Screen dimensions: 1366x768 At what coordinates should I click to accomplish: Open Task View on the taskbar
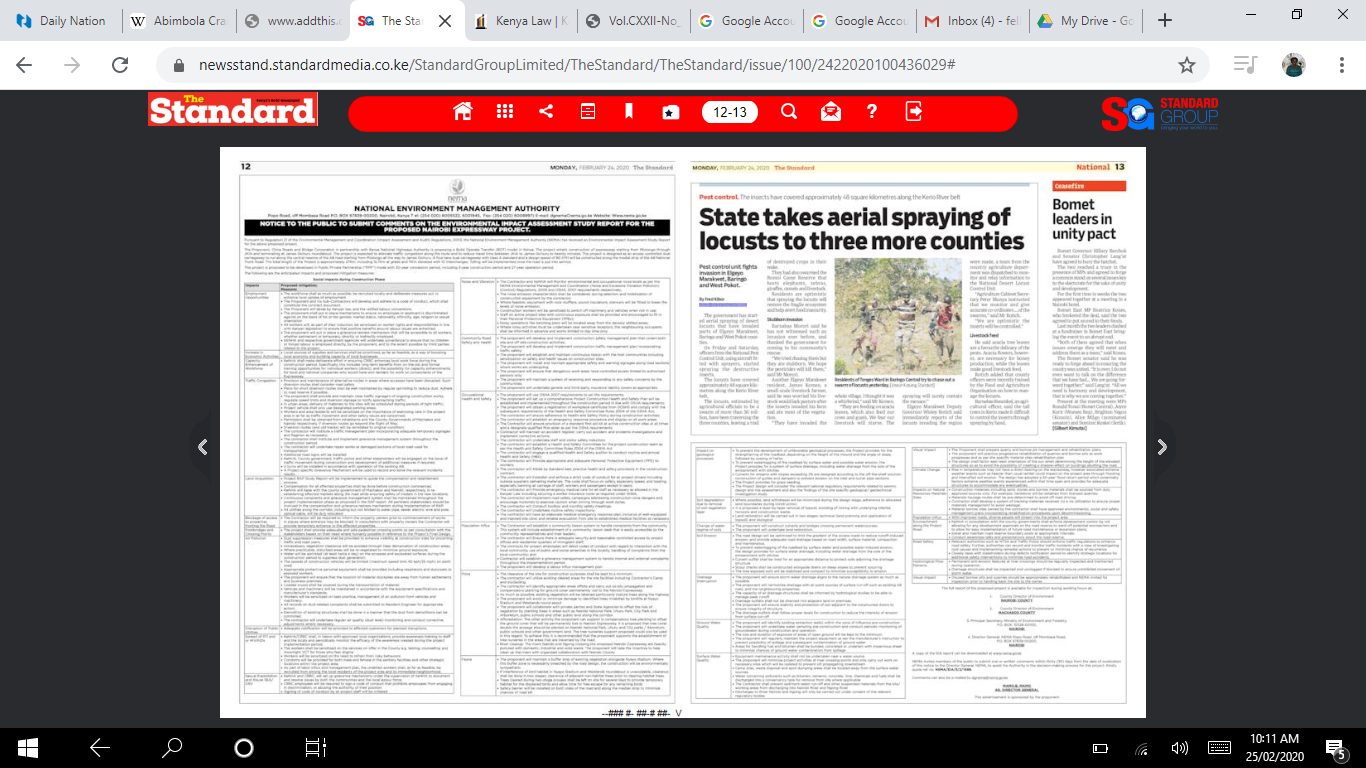[316, 747]
